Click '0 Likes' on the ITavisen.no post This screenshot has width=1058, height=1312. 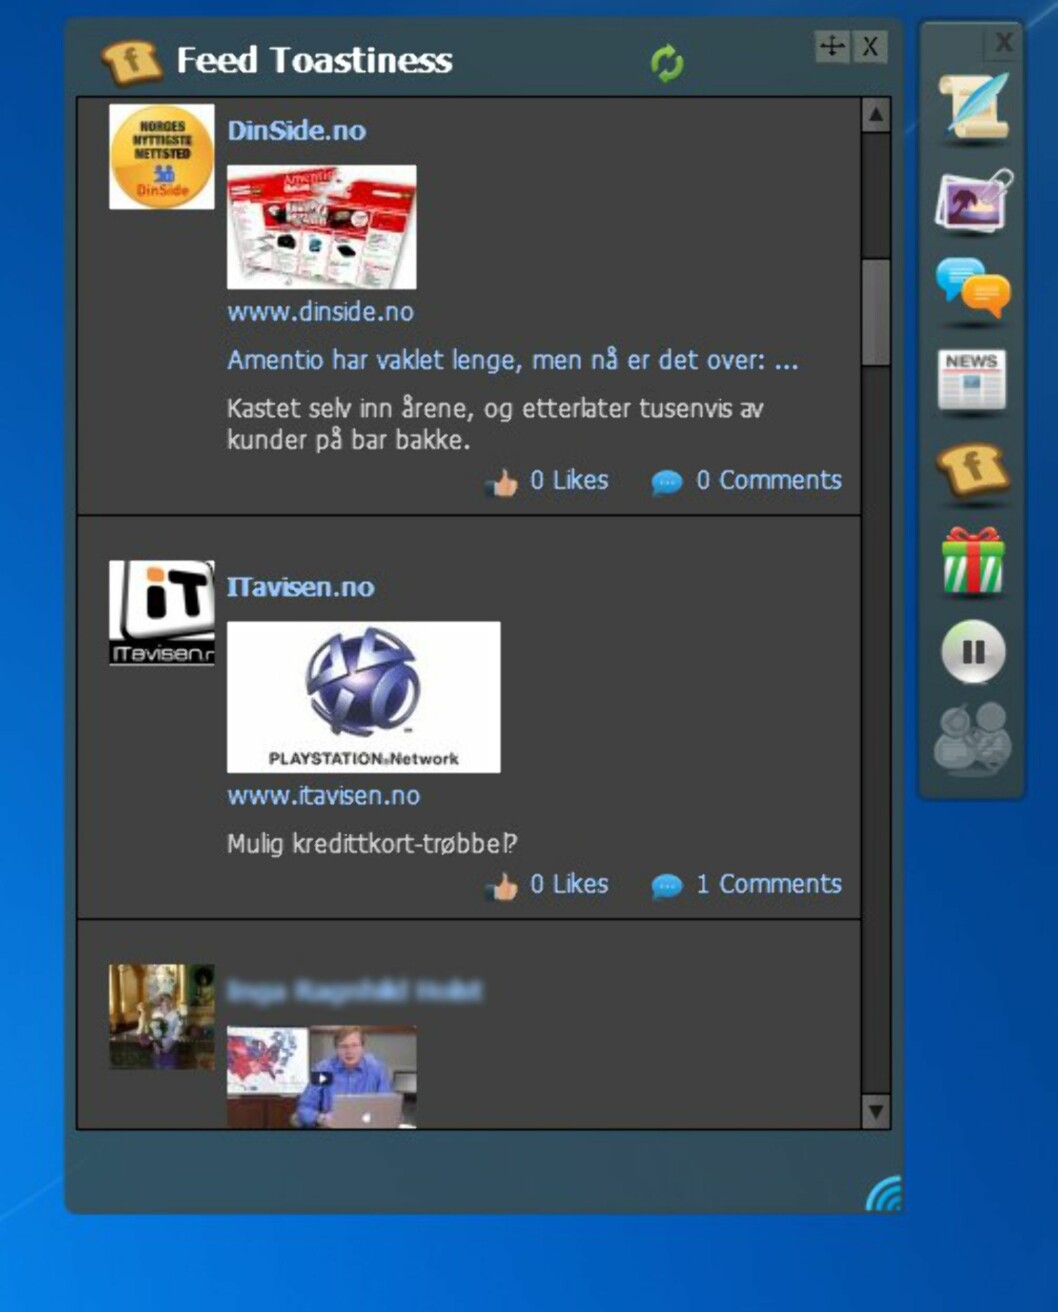click(569, 885)
